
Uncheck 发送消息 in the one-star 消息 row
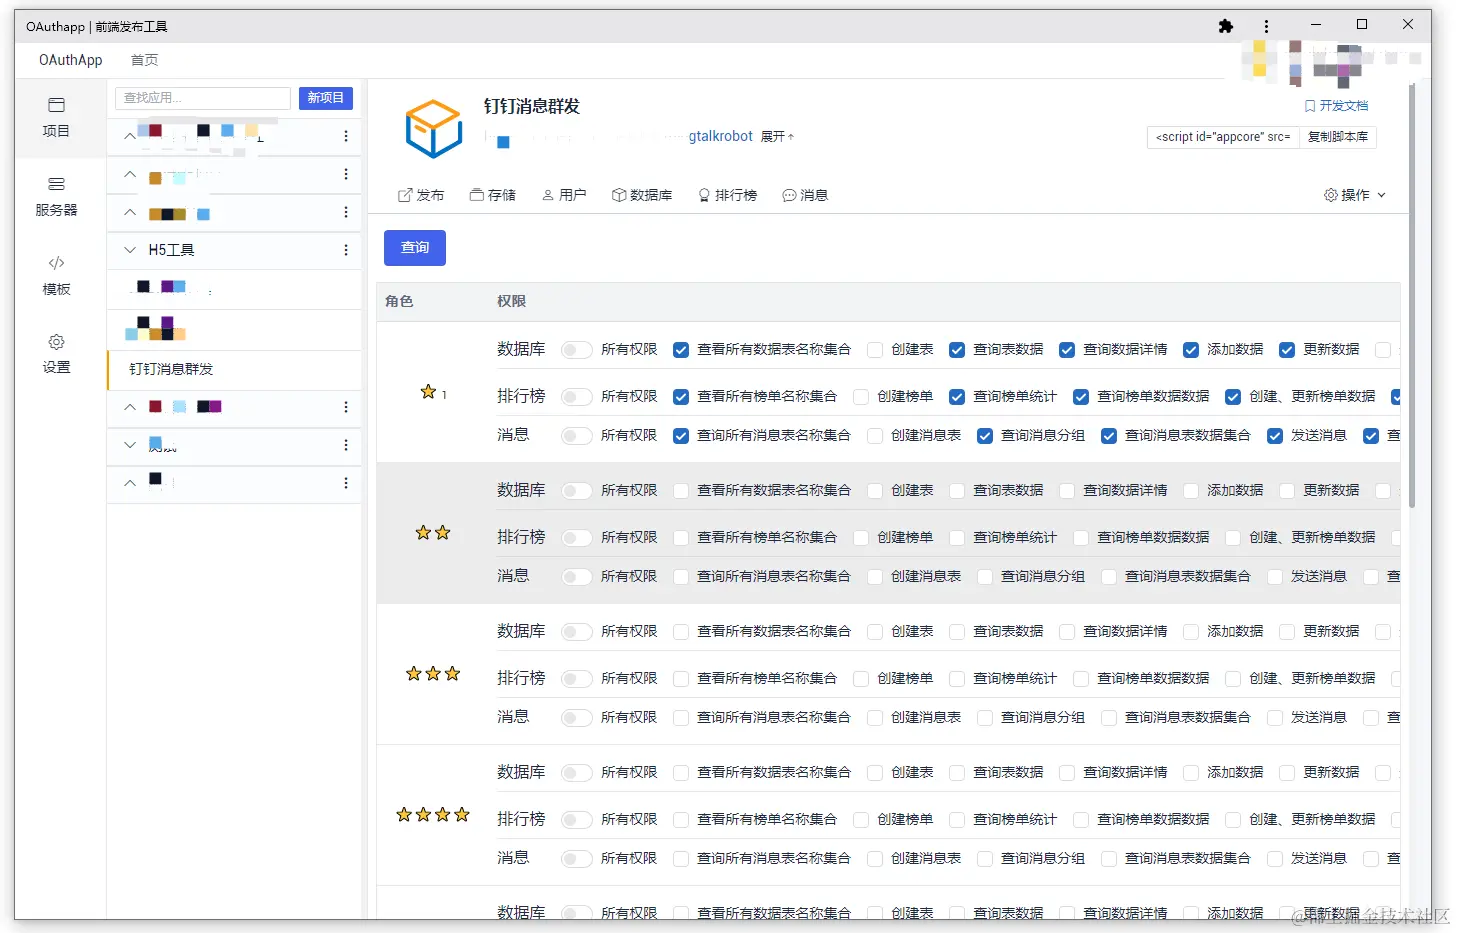[1275, 436]
